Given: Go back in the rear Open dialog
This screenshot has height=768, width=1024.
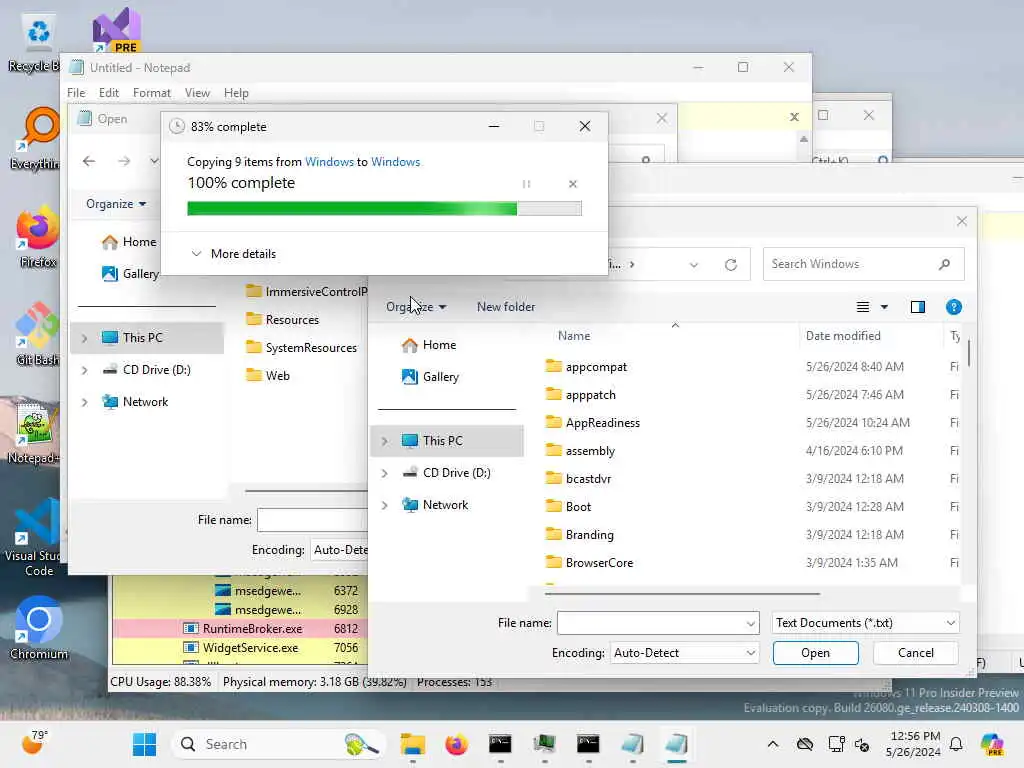Looking at the screenshot, I should (89, 161).
